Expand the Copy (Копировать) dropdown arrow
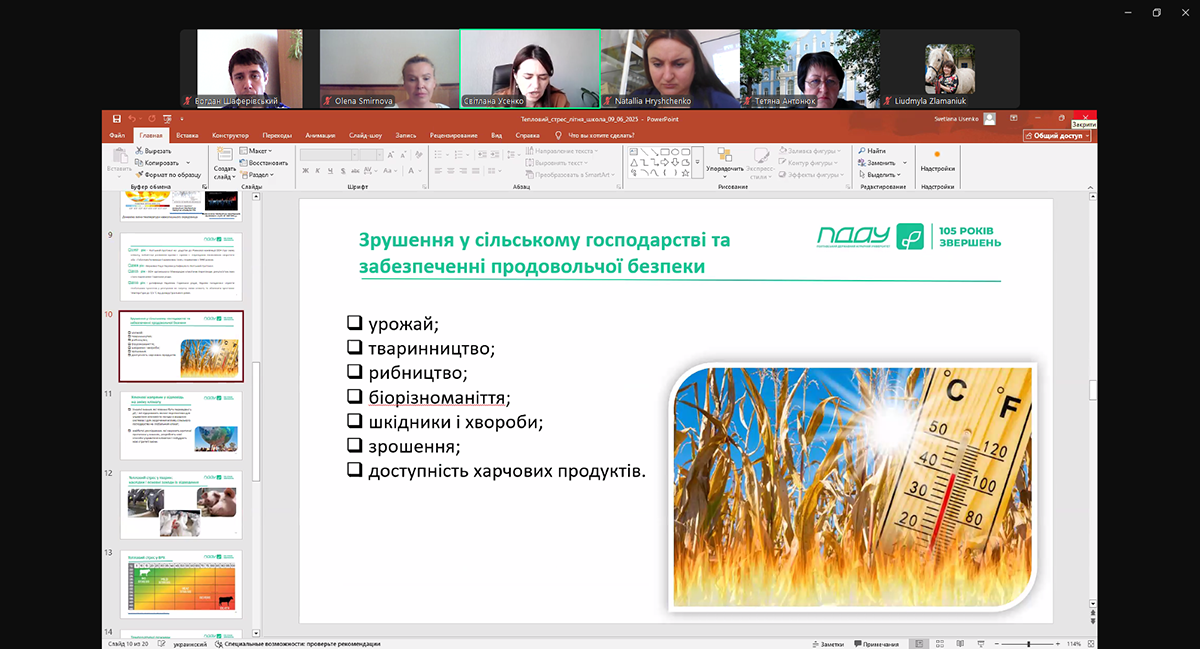Screen dimensions: 1200x649 click(x=188, y=163)
